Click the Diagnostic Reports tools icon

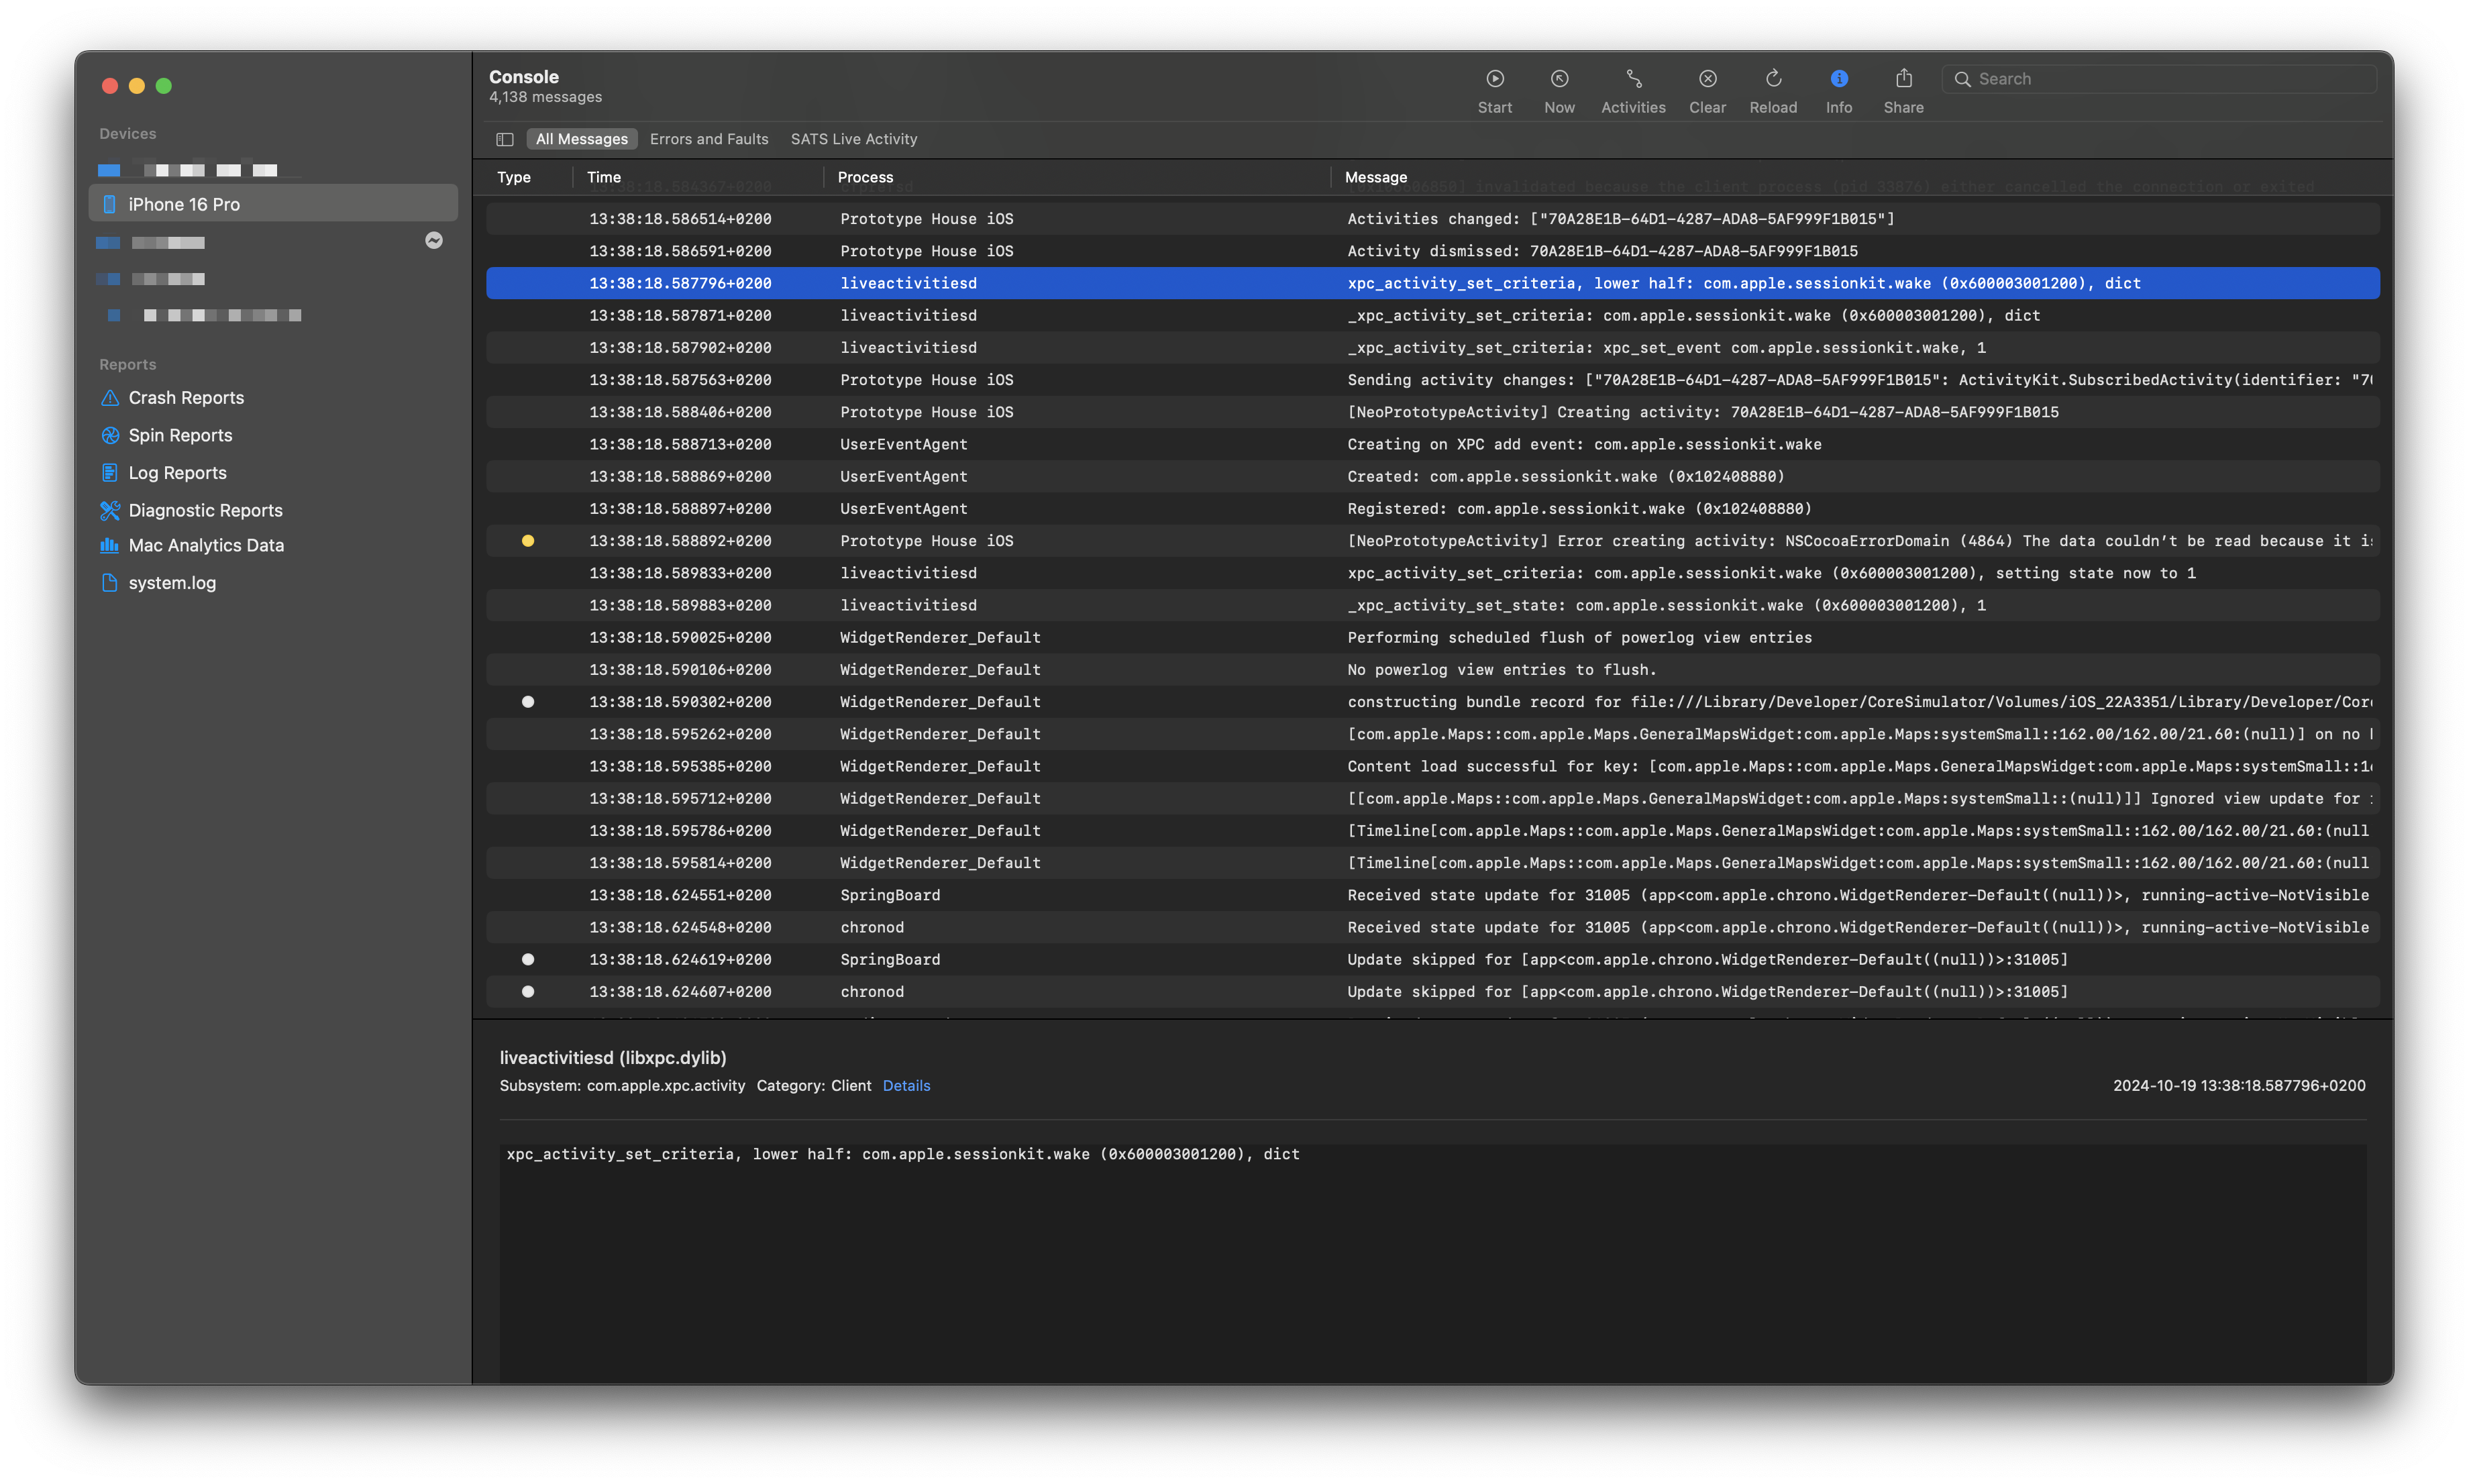(110, 510)
